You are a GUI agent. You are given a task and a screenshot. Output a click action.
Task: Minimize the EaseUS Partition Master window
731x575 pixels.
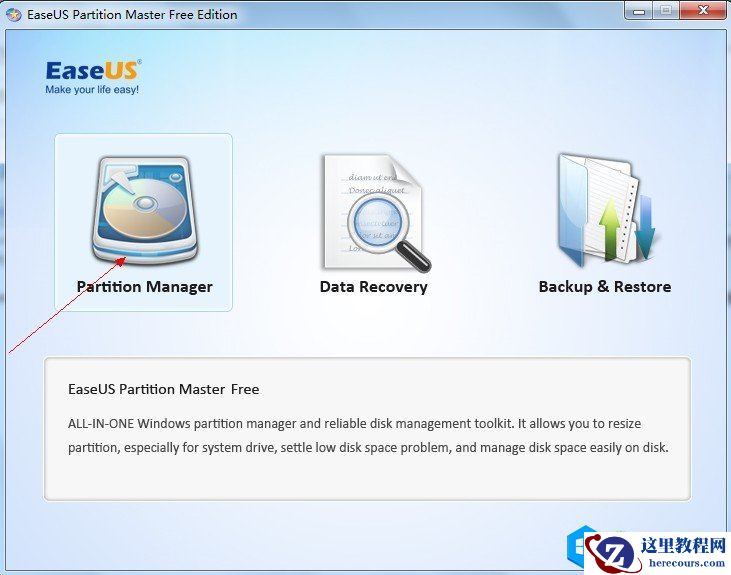[x=639, y=11]
